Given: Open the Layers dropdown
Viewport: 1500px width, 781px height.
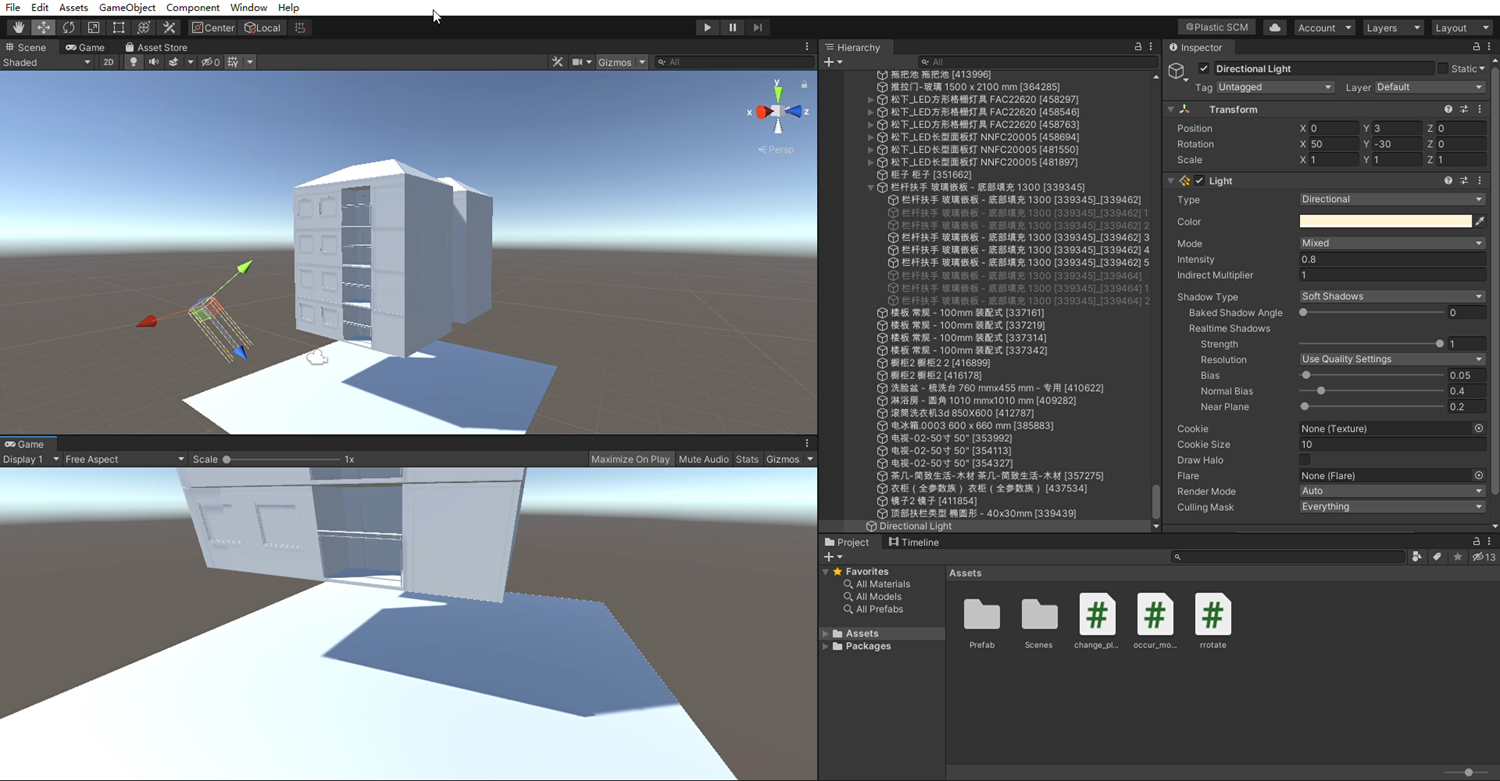Looking at the screenshot, I should point(1393,28).
